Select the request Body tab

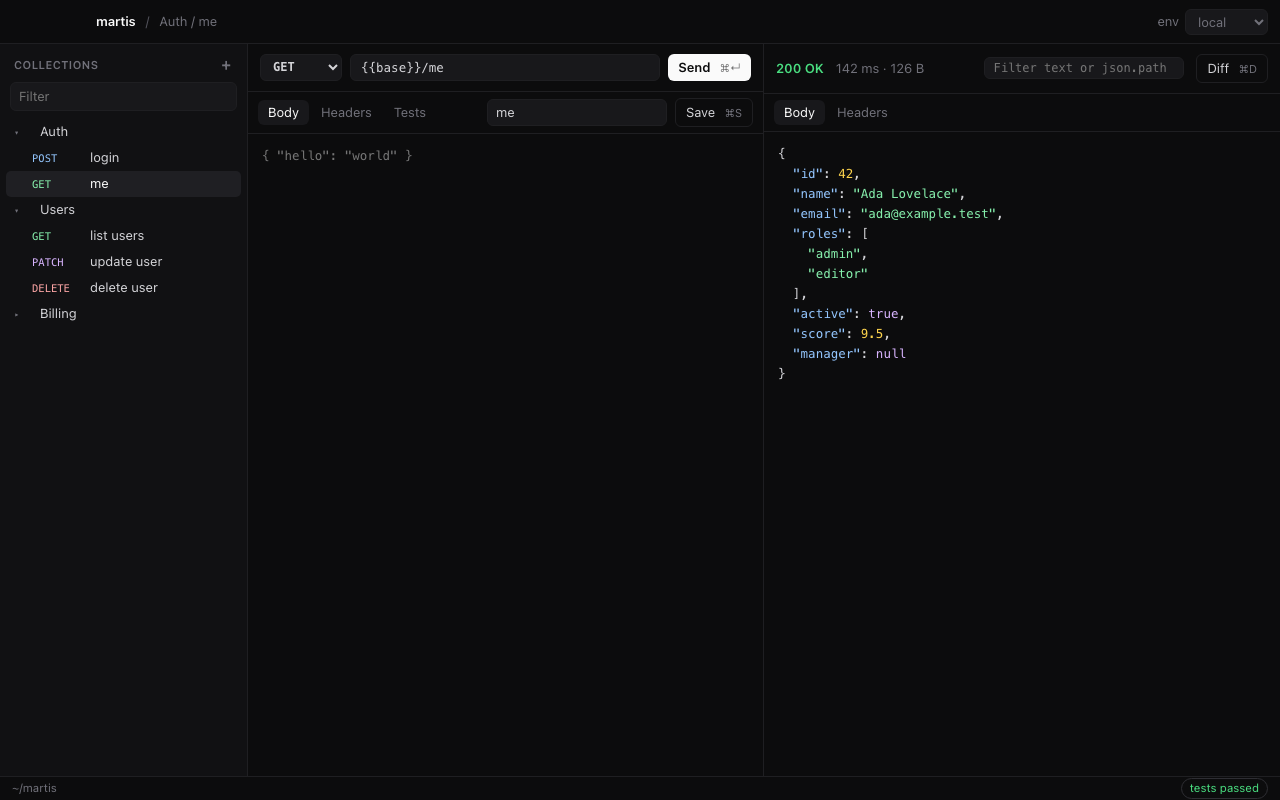283,112
